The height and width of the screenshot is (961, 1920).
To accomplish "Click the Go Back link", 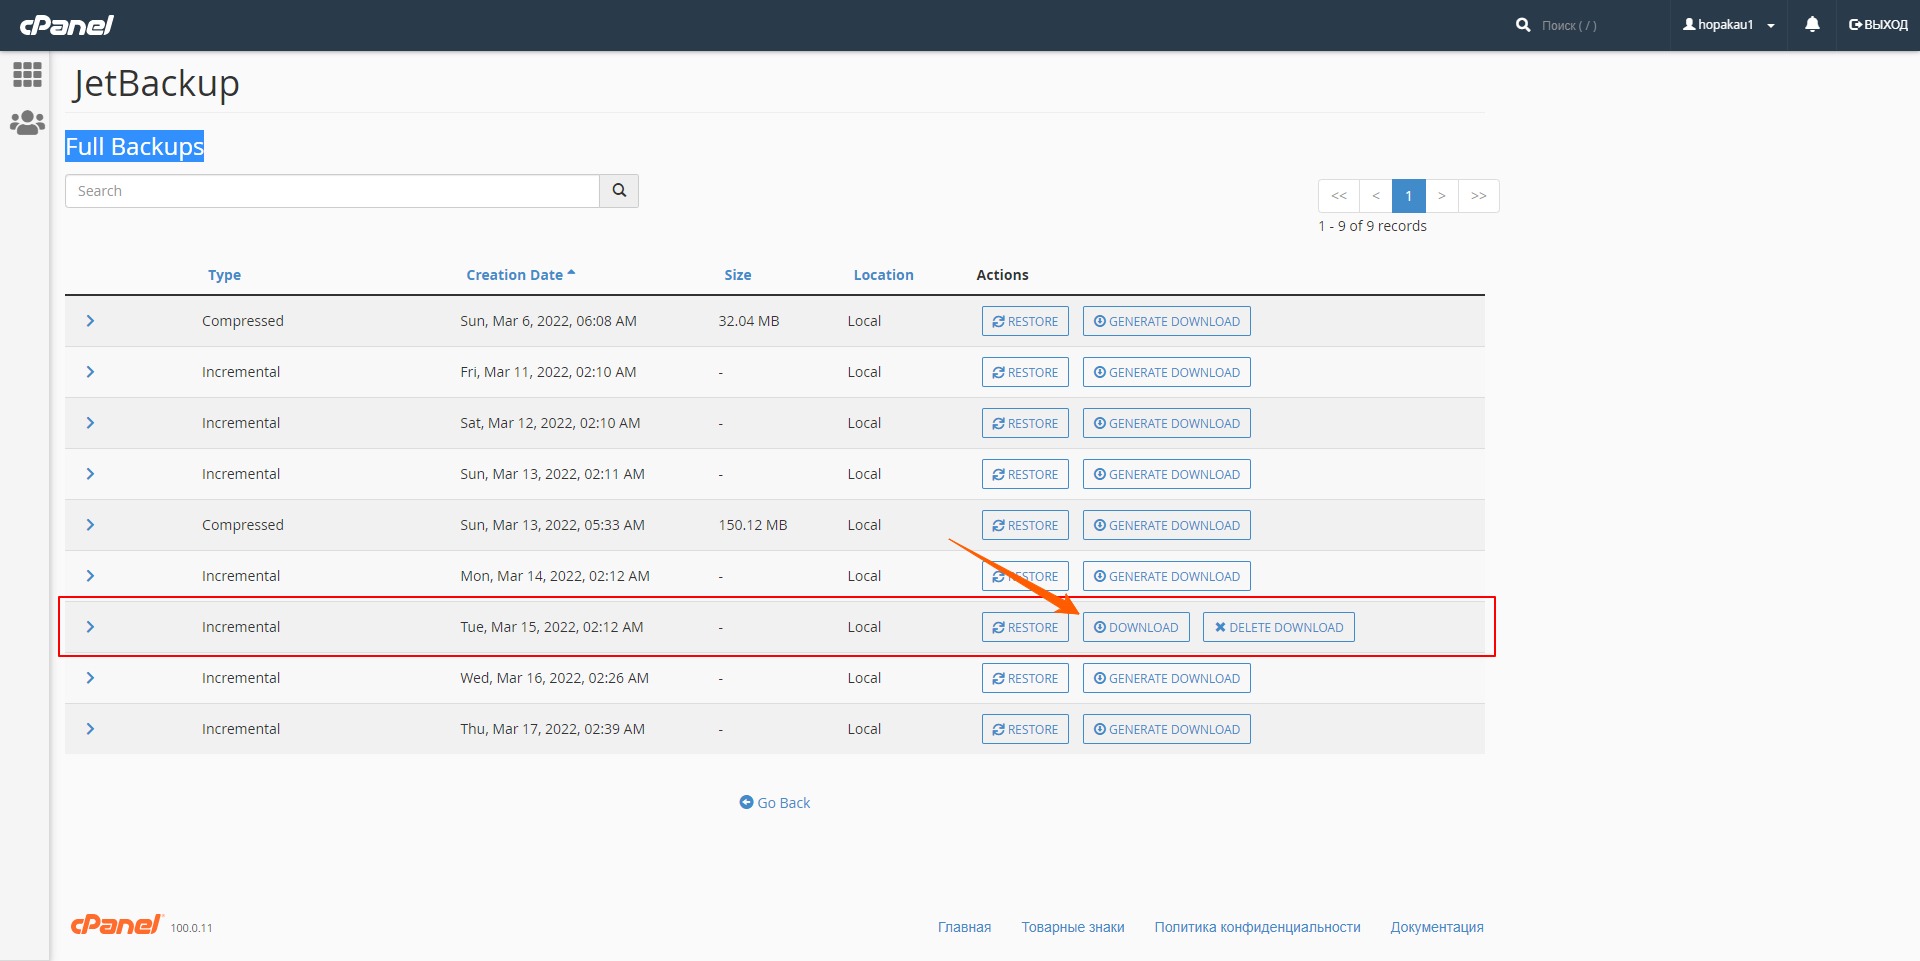I will point(775,803).
